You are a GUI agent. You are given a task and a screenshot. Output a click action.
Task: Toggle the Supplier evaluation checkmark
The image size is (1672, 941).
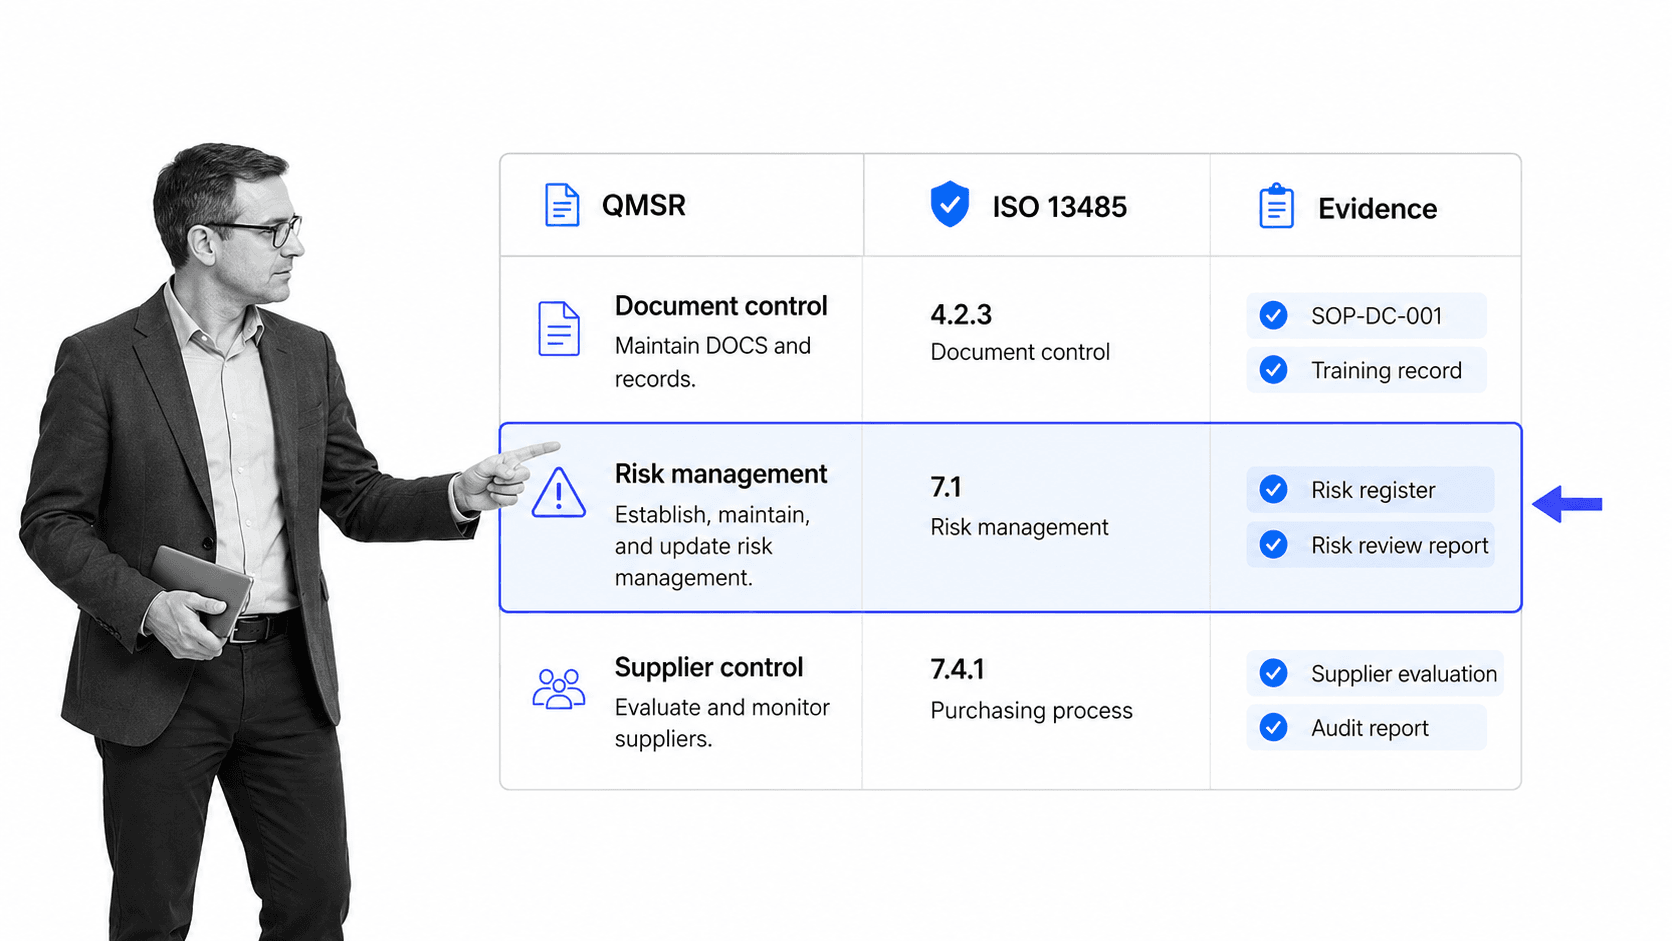coord(1273,673)
